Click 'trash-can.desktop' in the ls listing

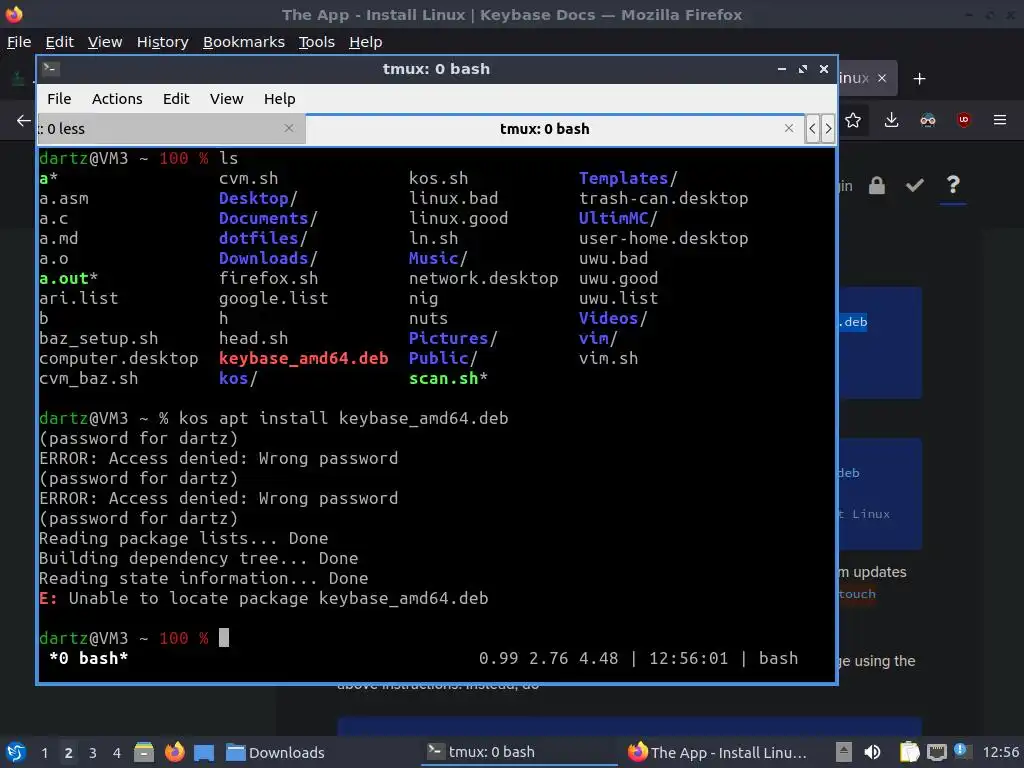[664, 198]
